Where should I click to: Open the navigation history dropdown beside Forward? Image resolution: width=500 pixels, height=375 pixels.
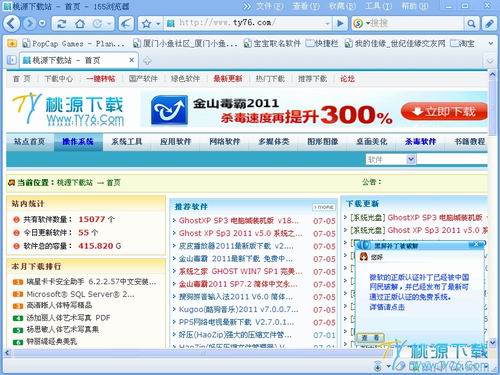[x=42, y=23]
